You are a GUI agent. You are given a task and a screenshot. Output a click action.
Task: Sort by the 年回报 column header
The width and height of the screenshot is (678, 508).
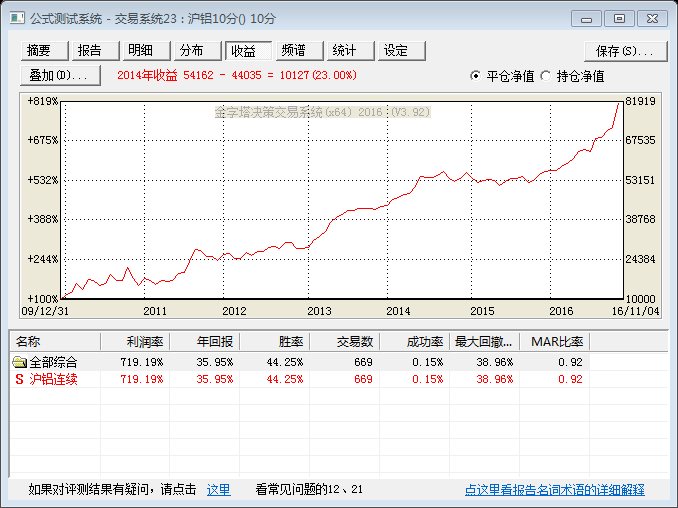pyautogui.click(x=205, y=342)
